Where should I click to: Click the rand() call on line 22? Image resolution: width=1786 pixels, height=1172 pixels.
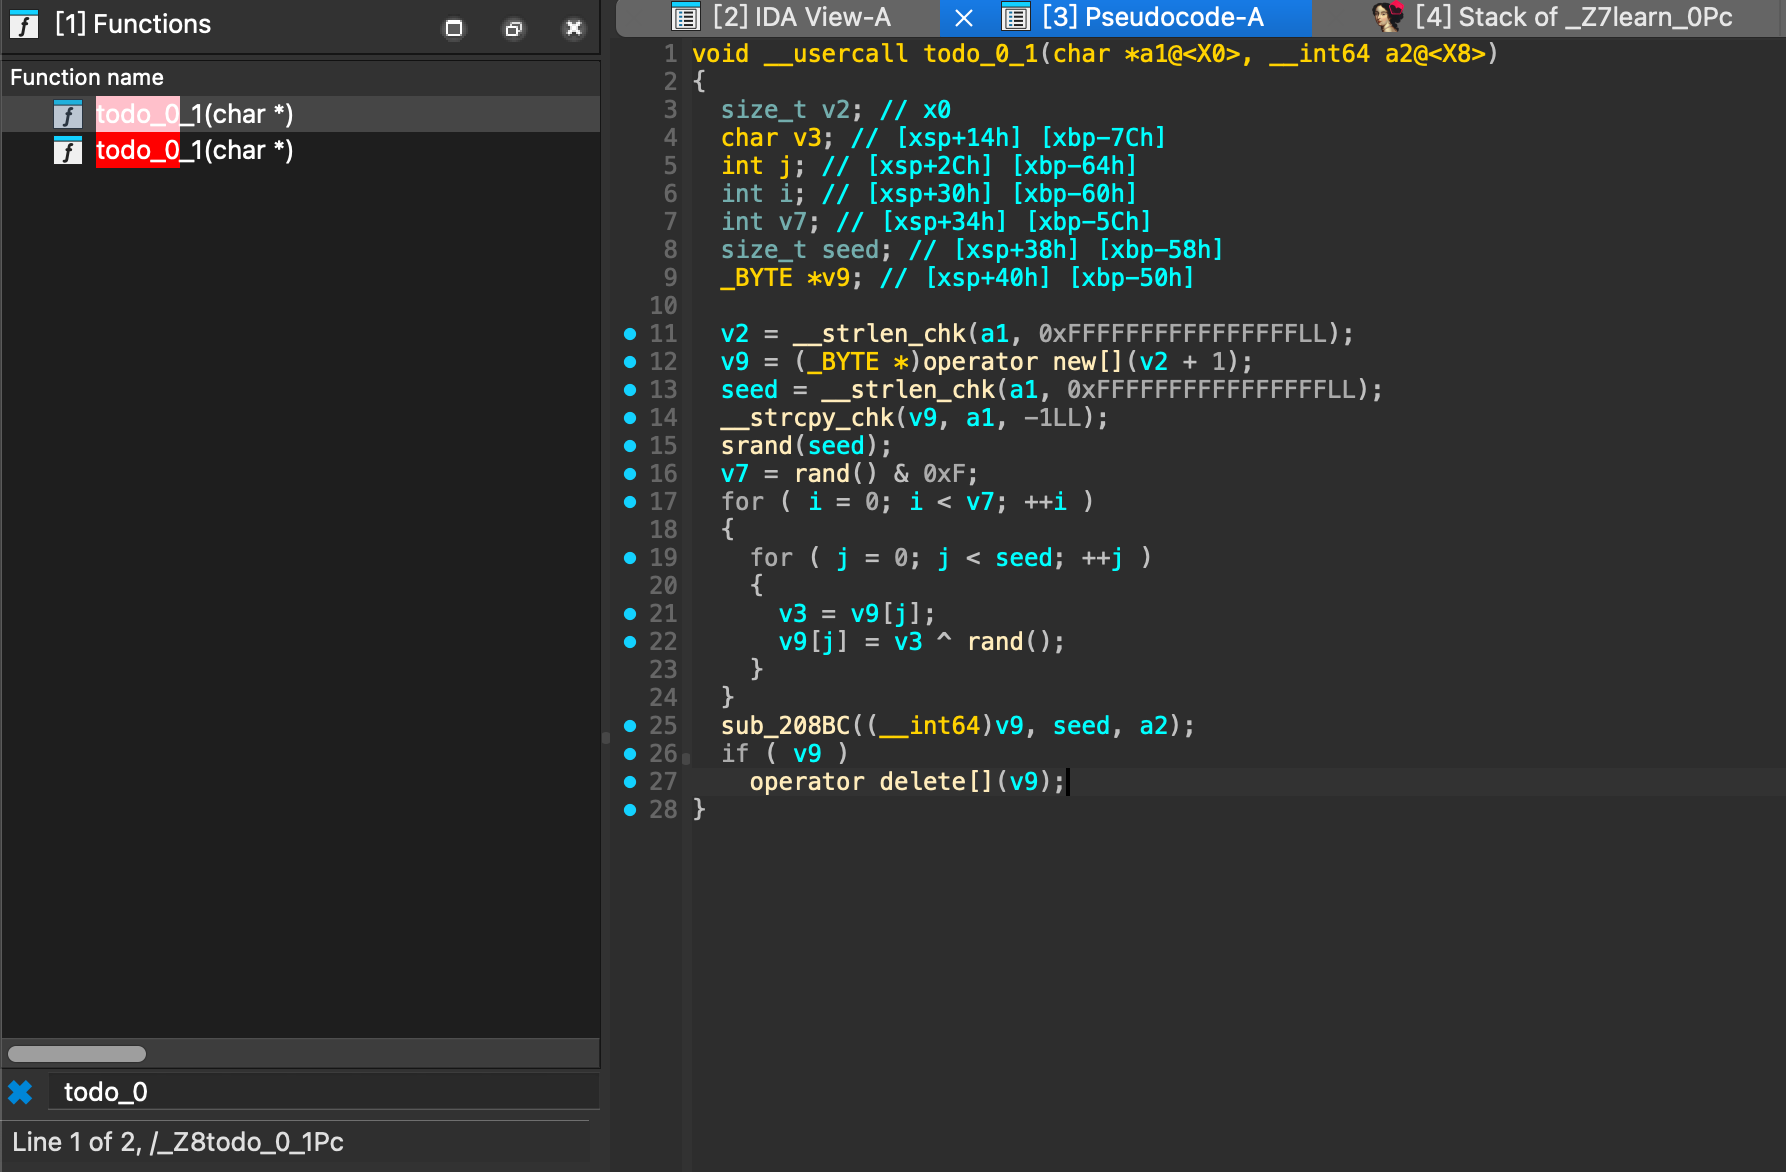pyautogui.click(x=1009, y=642)
